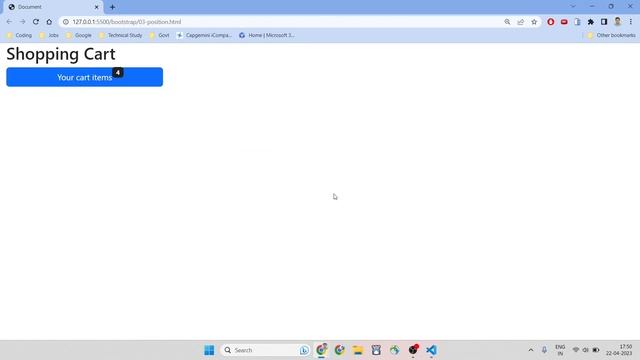Show hidden system tray icons
The height and width of the screenshot is (360, 640).
point(531,350)
